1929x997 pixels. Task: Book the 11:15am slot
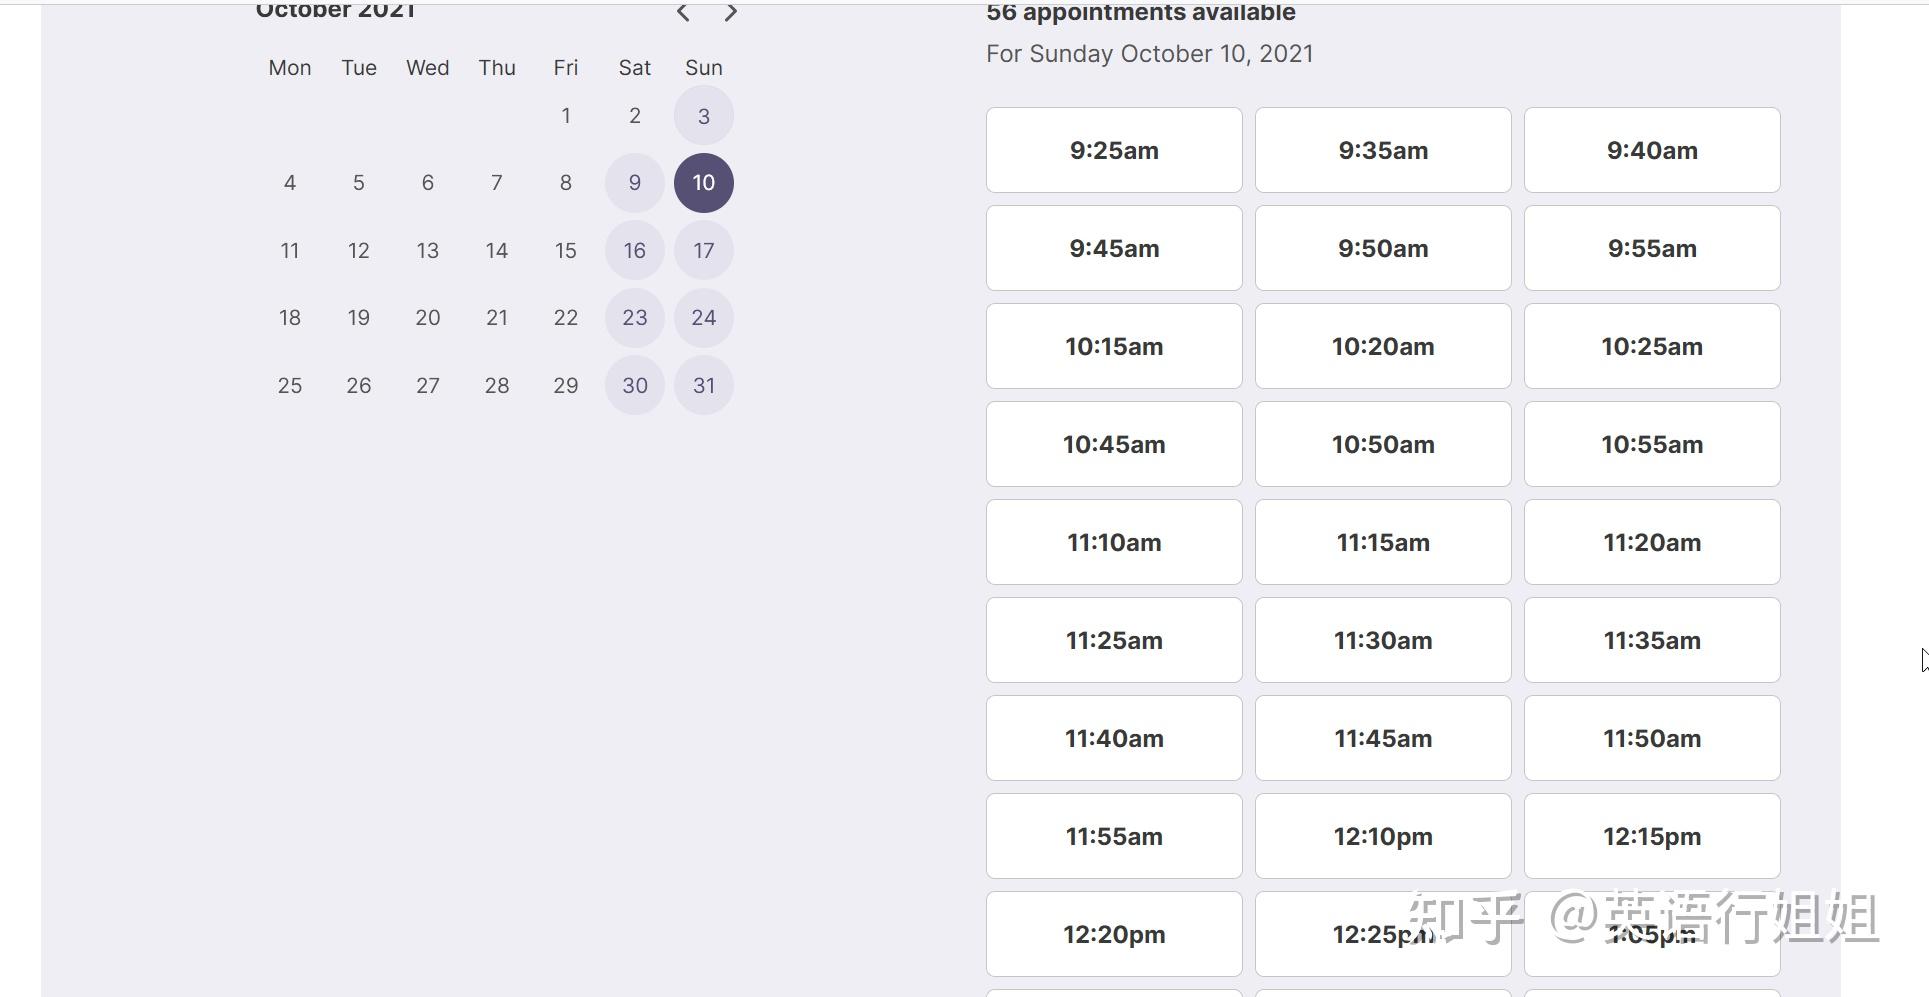[1383, 542]
